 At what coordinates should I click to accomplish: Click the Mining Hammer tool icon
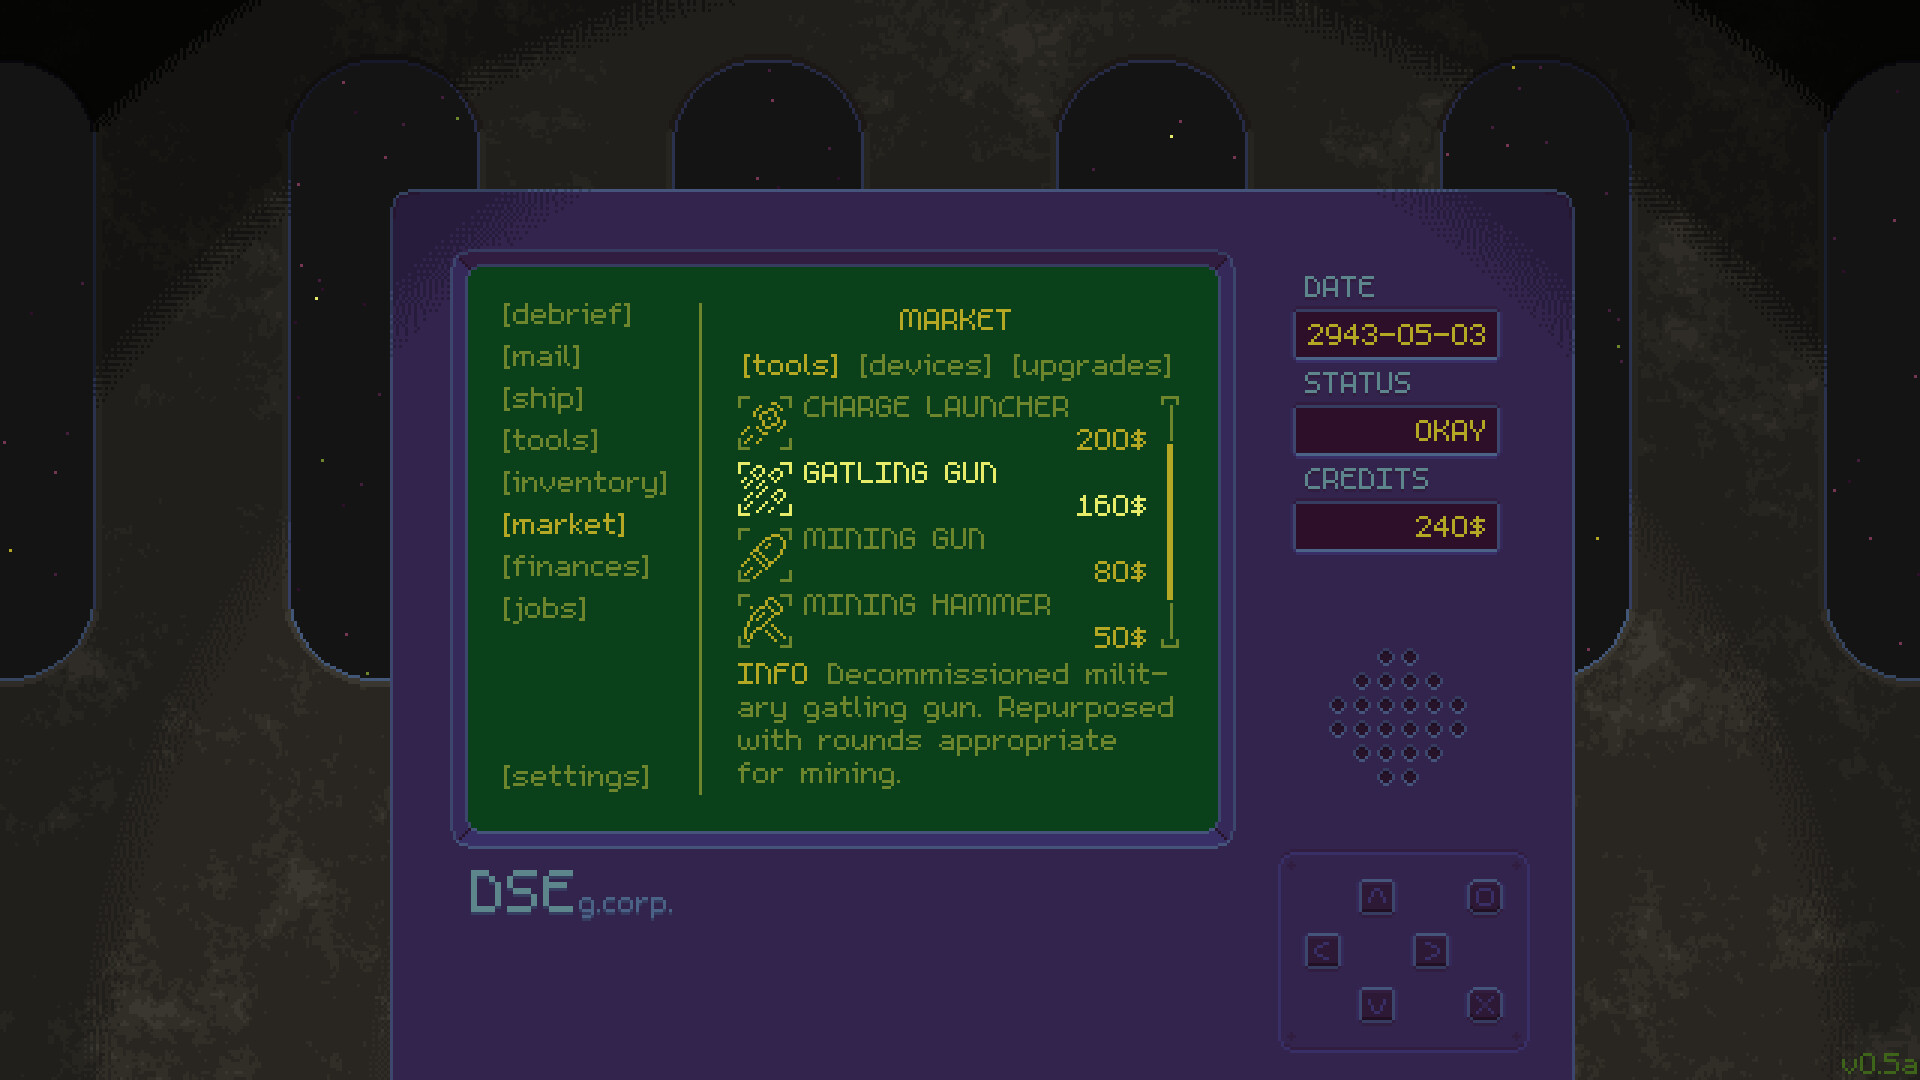765,621
